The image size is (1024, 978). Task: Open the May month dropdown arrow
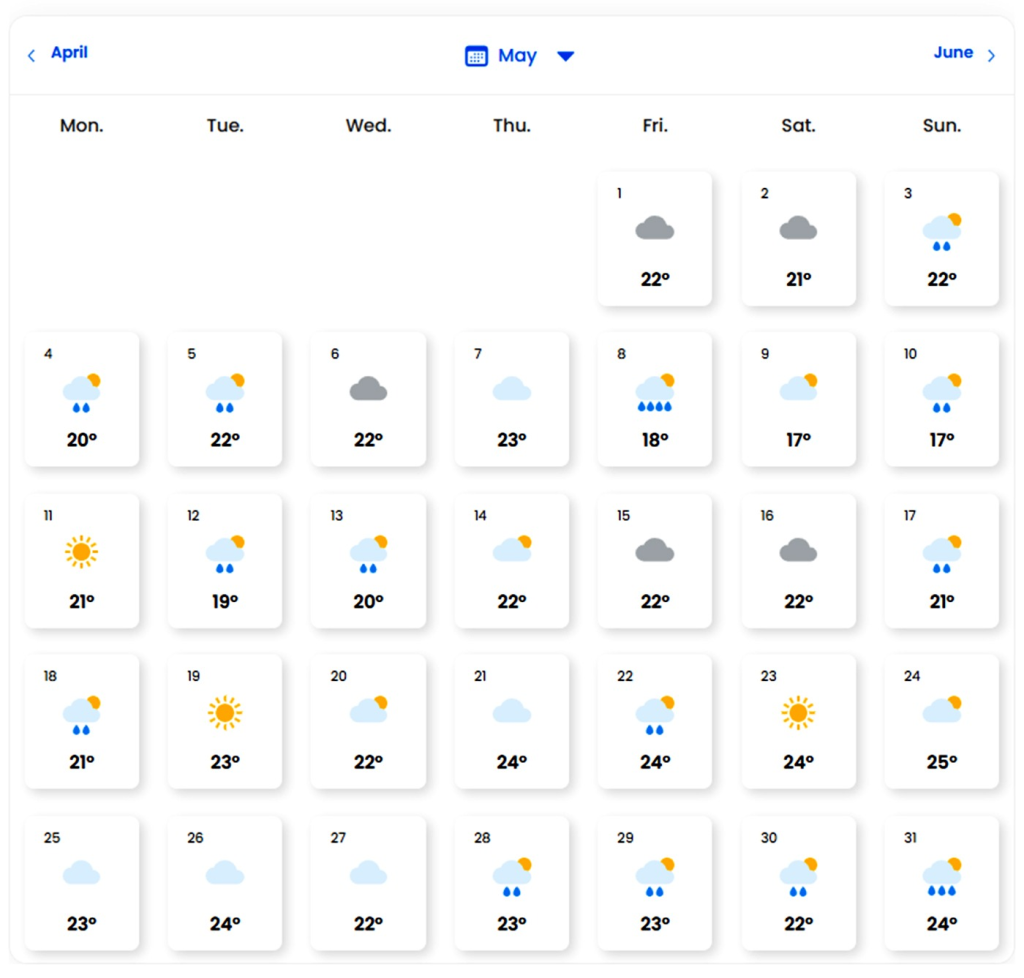(x=565, y=56)
